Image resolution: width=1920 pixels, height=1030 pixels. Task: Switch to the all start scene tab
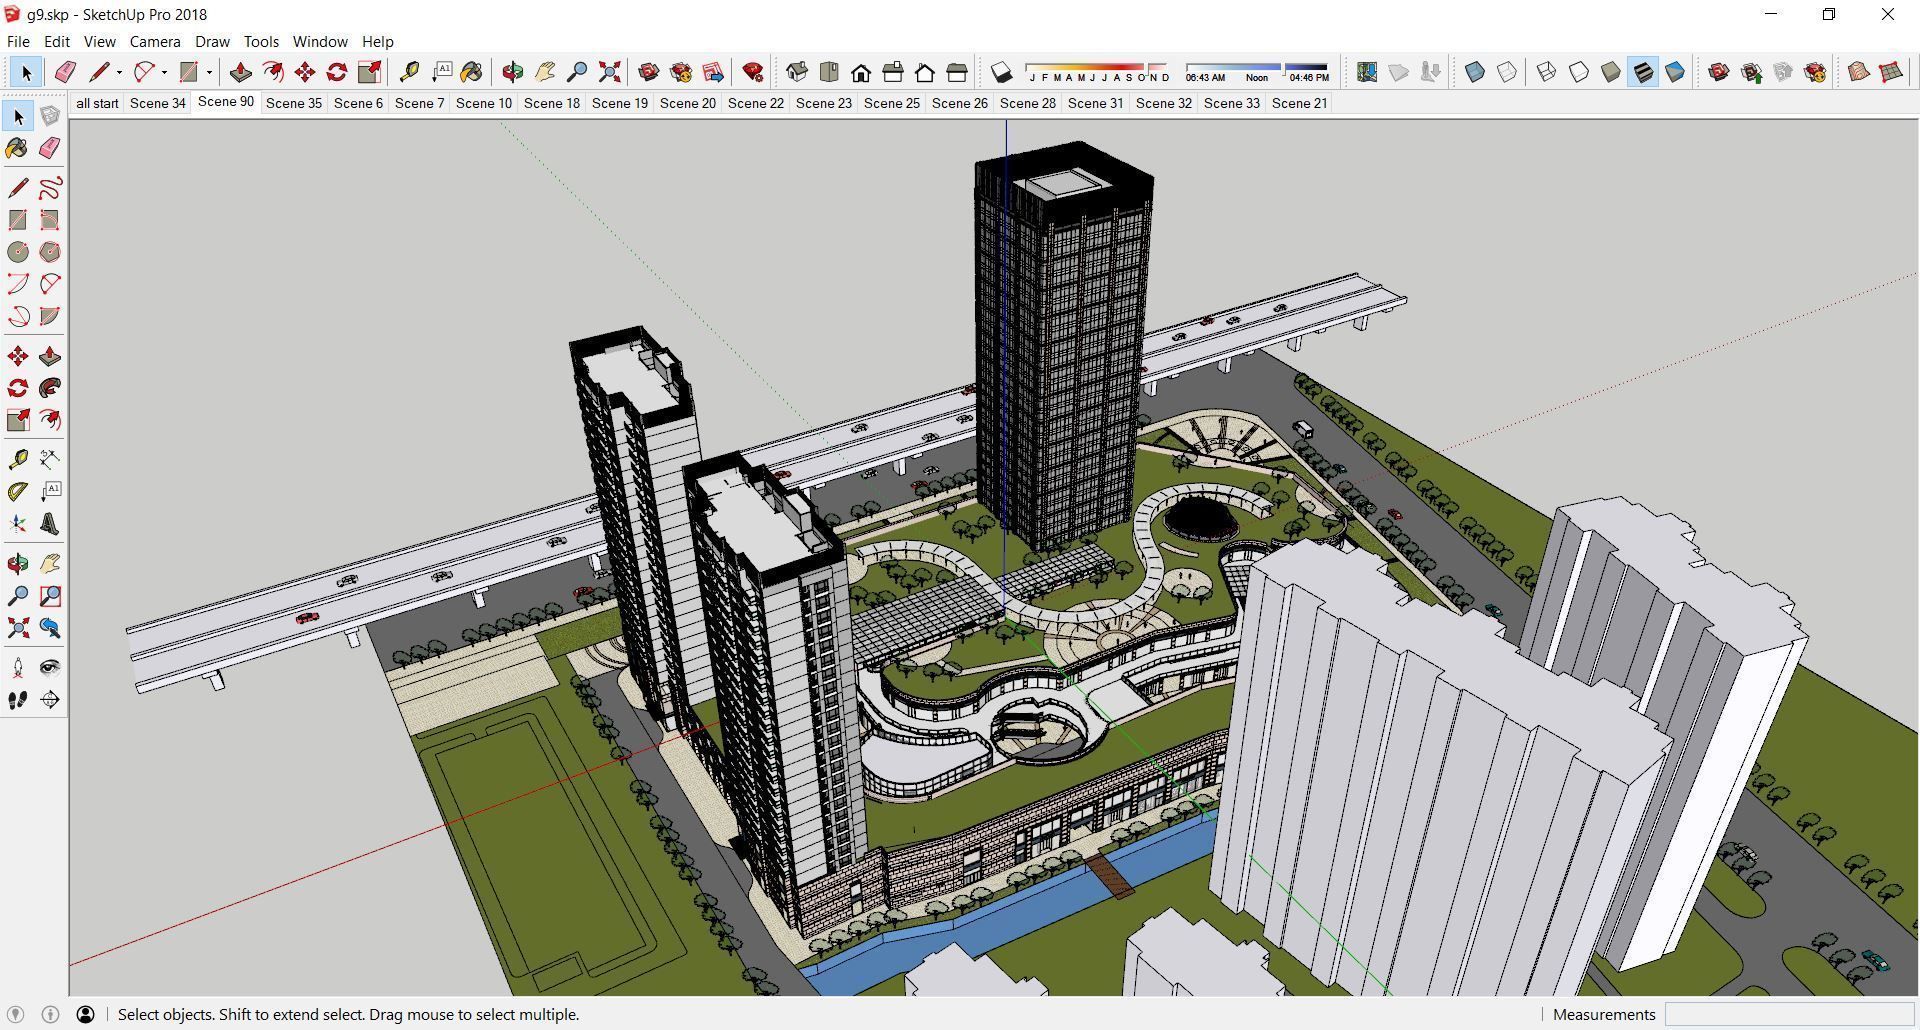[97, 103]
